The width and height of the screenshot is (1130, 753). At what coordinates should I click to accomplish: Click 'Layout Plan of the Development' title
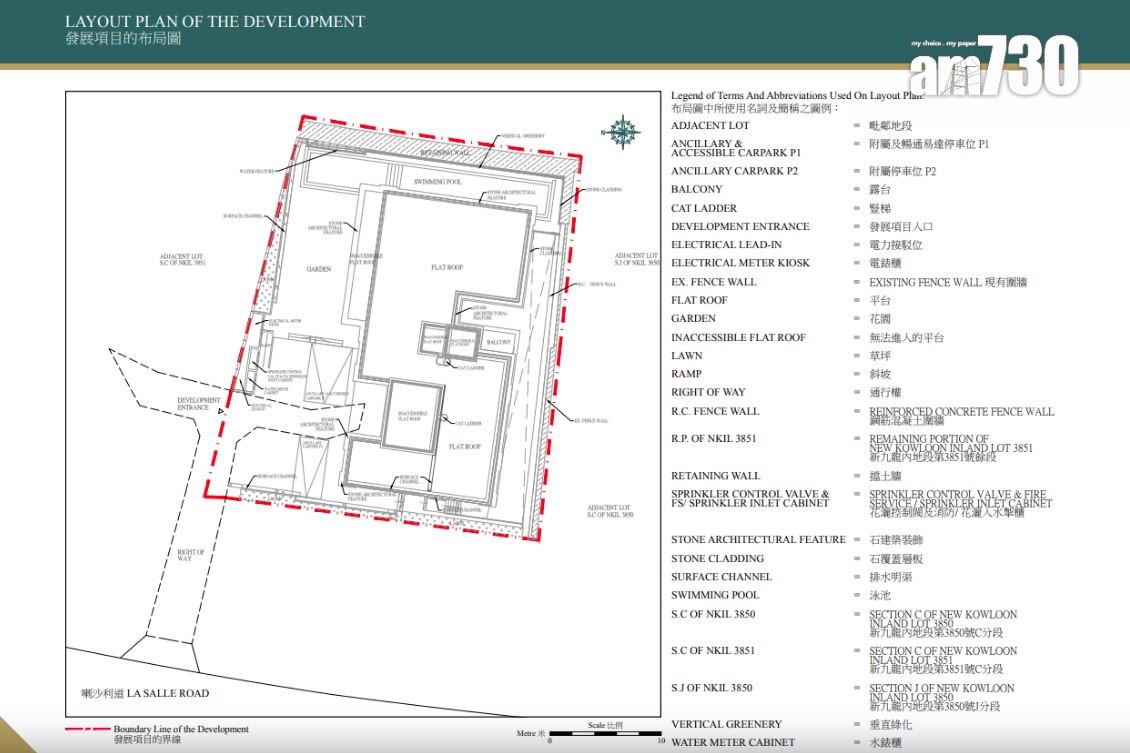pyautogui.click(x=215, y=21)
